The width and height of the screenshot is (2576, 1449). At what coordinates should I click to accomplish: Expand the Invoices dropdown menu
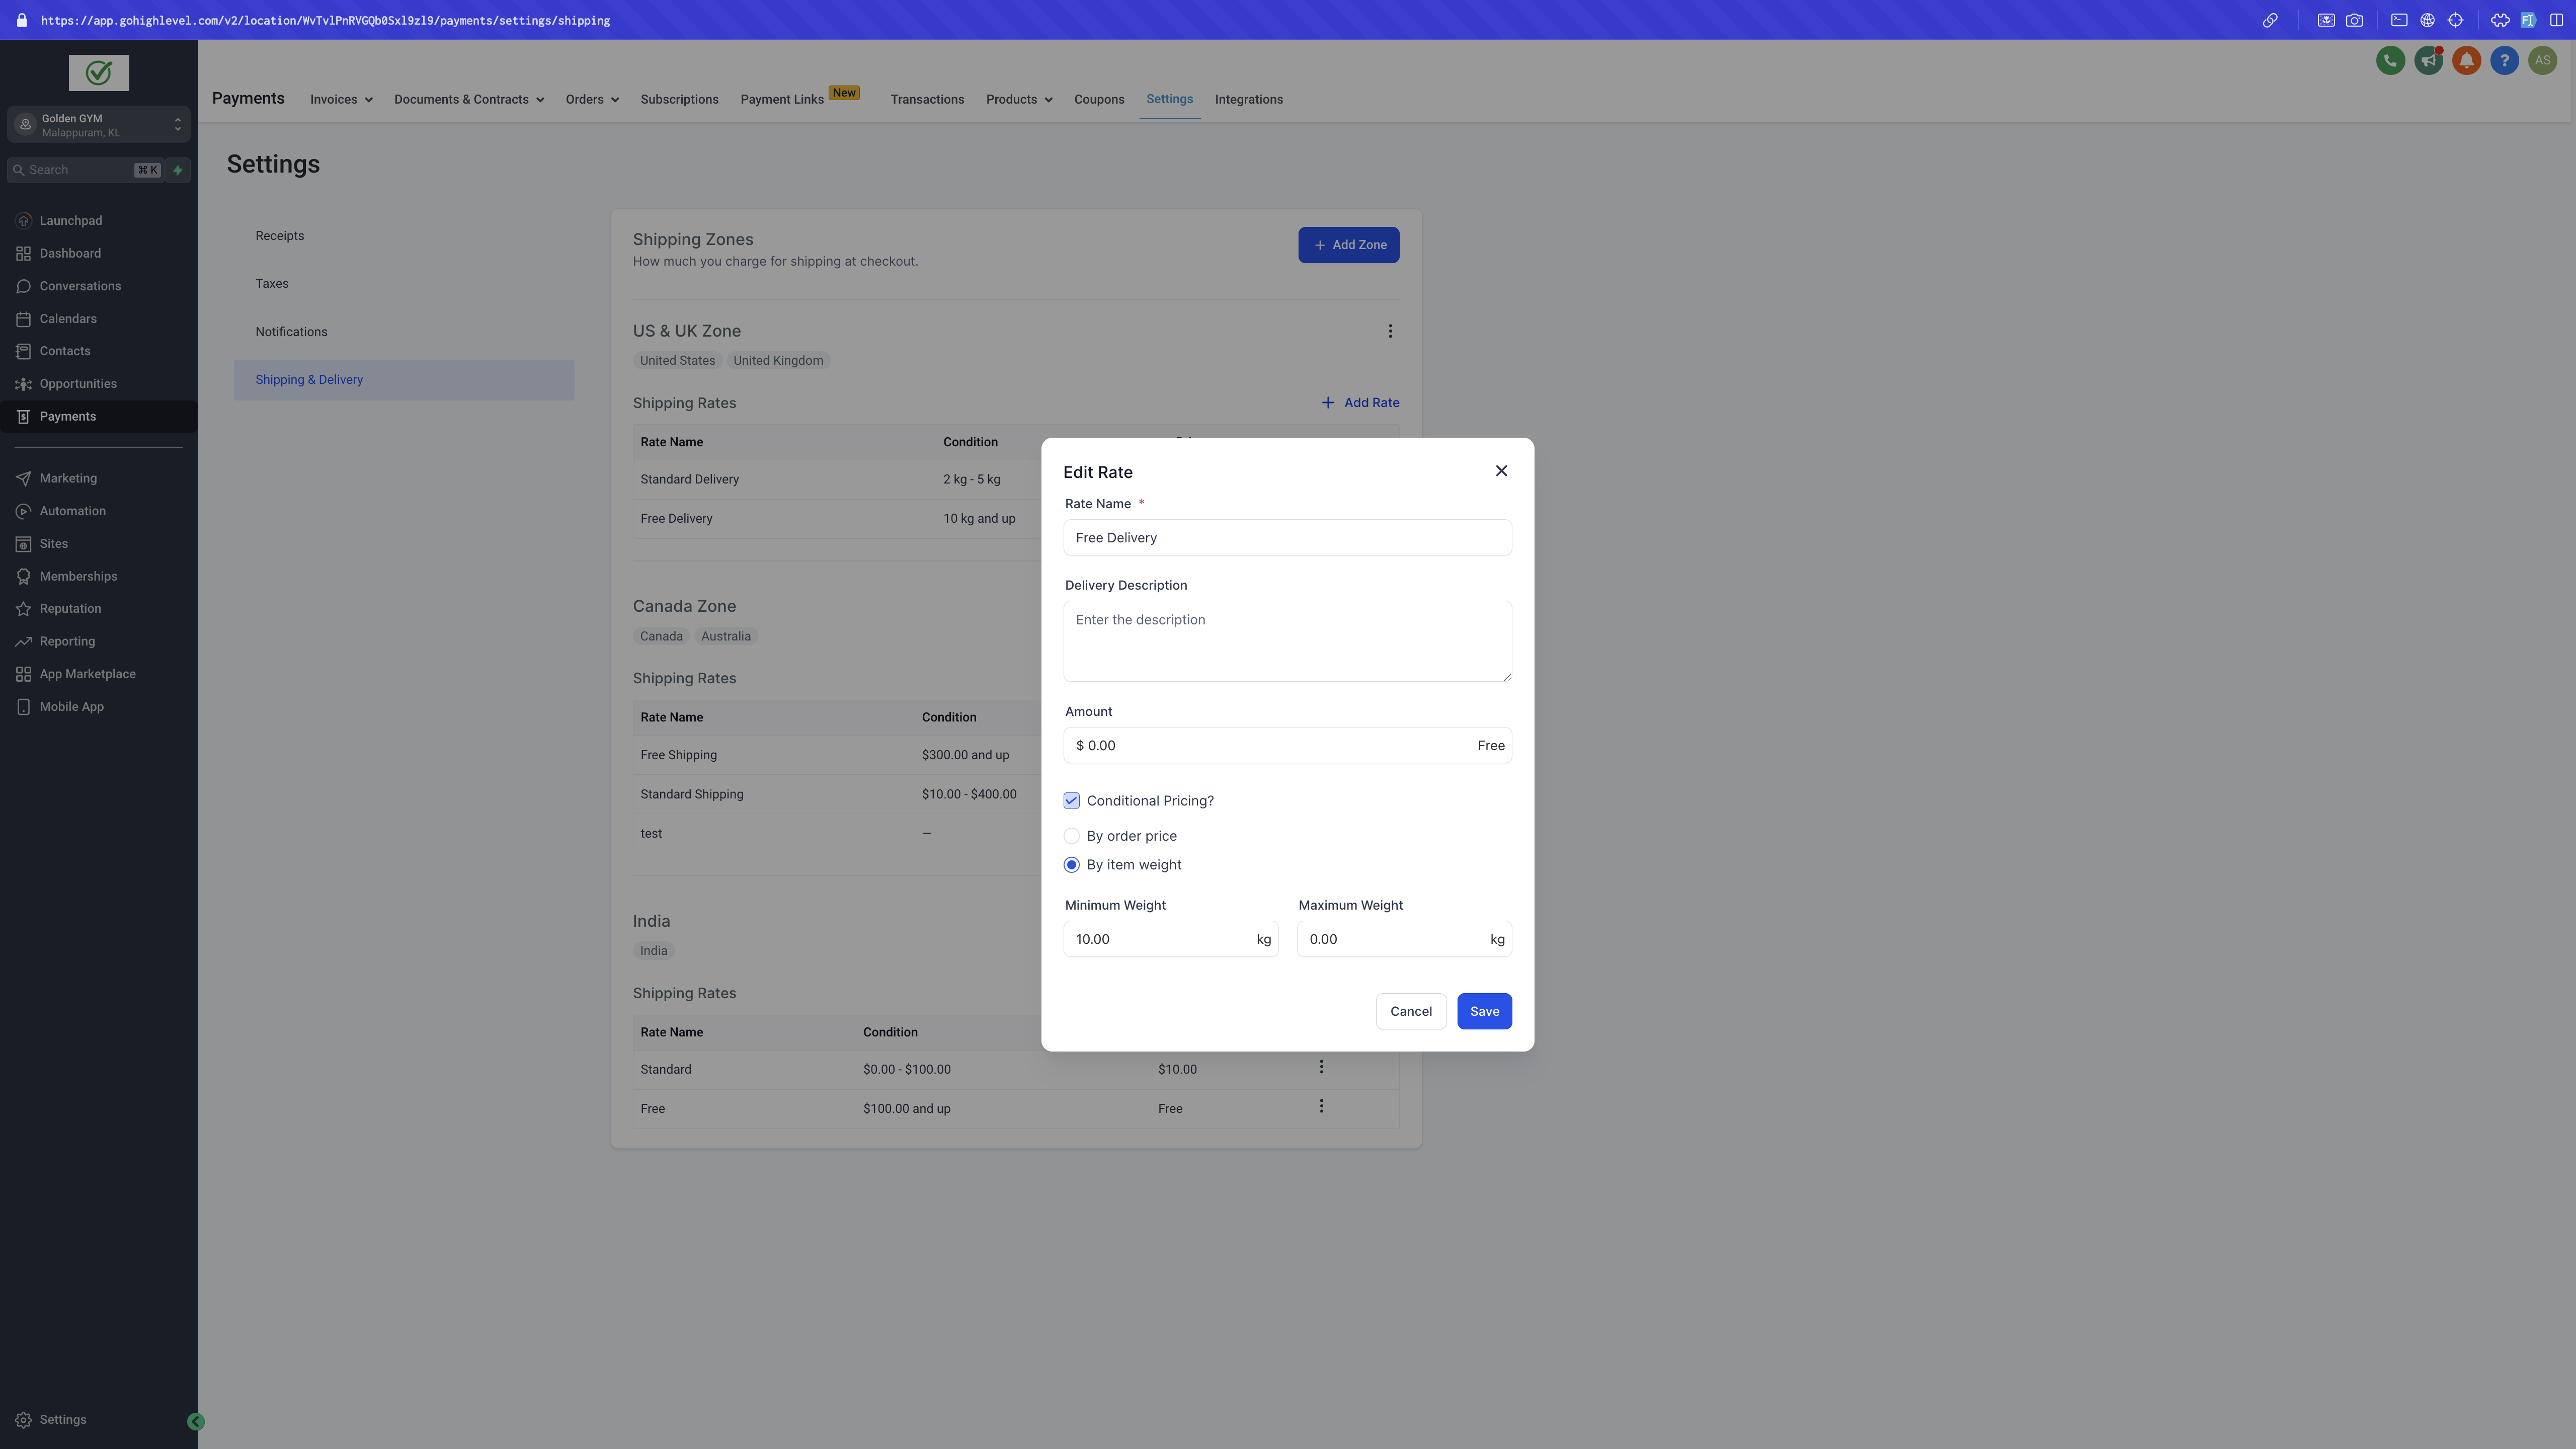[x=341, y=100]
